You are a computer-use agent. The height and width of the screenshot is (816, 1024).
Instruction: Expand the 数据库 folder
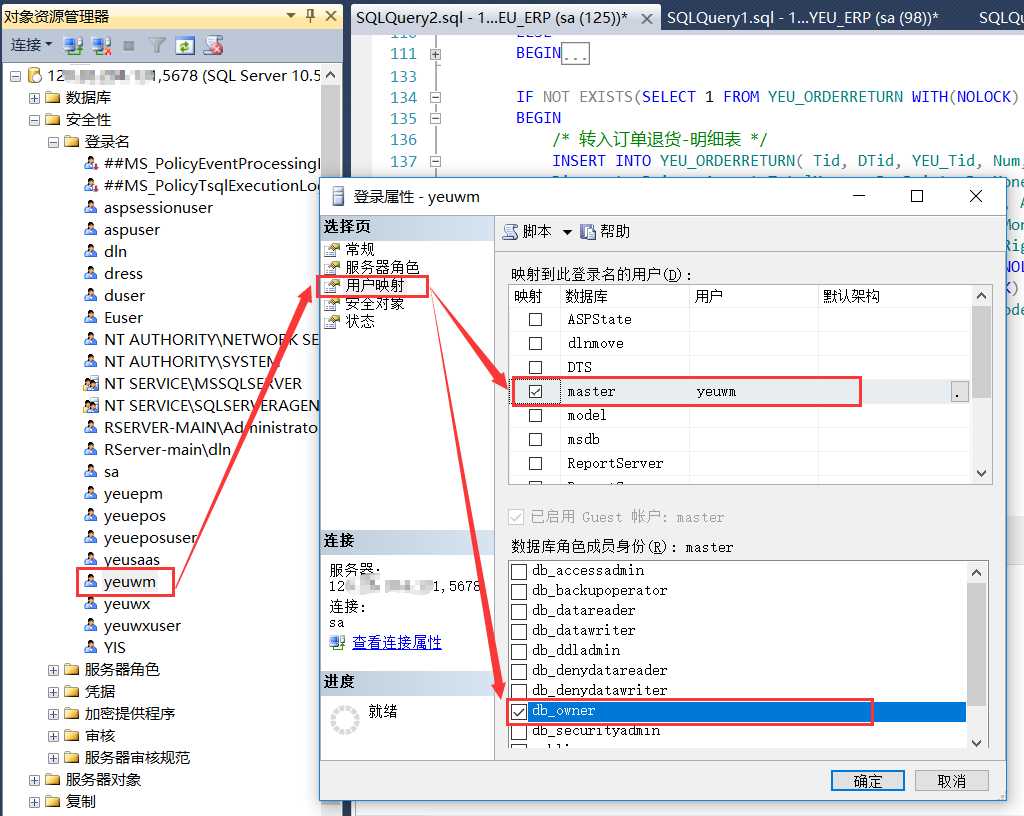click(35, 99)
